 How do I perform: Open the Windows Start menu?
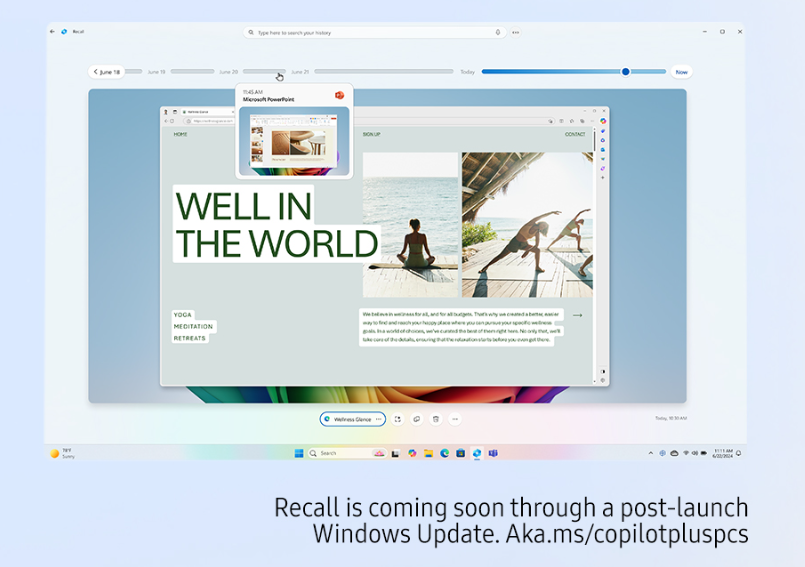click(x=298, y=453)
